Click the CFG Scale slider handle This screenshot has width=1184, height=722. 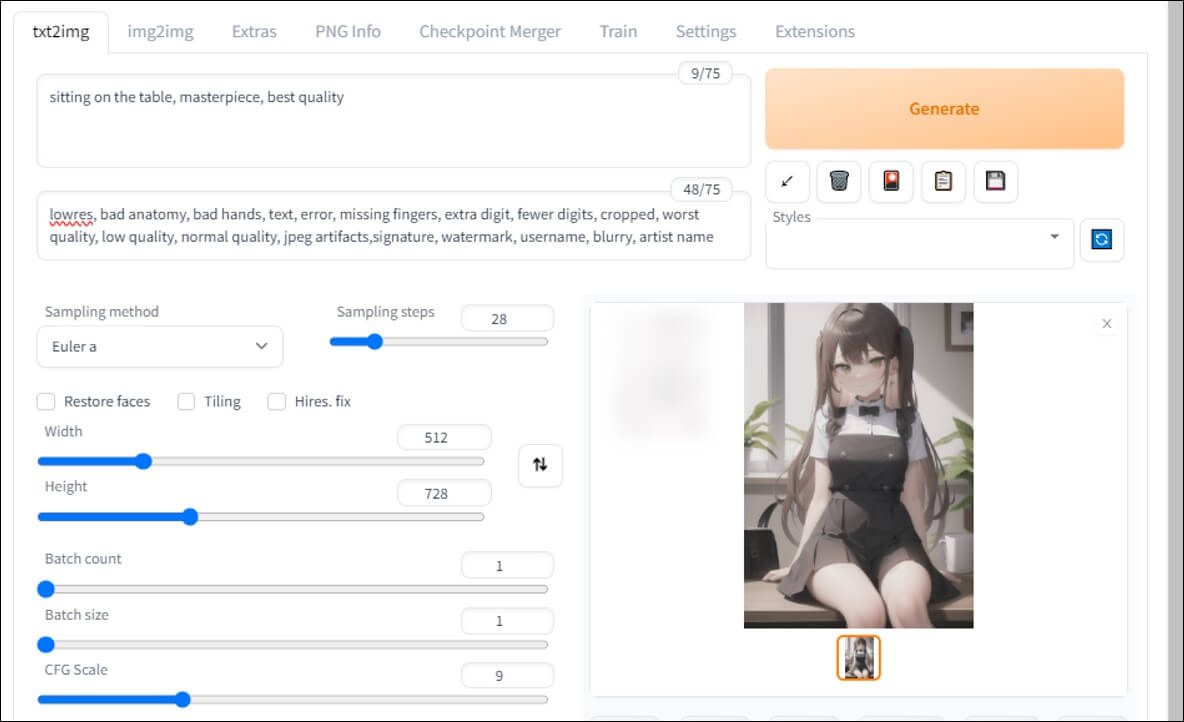click(182, 699)
